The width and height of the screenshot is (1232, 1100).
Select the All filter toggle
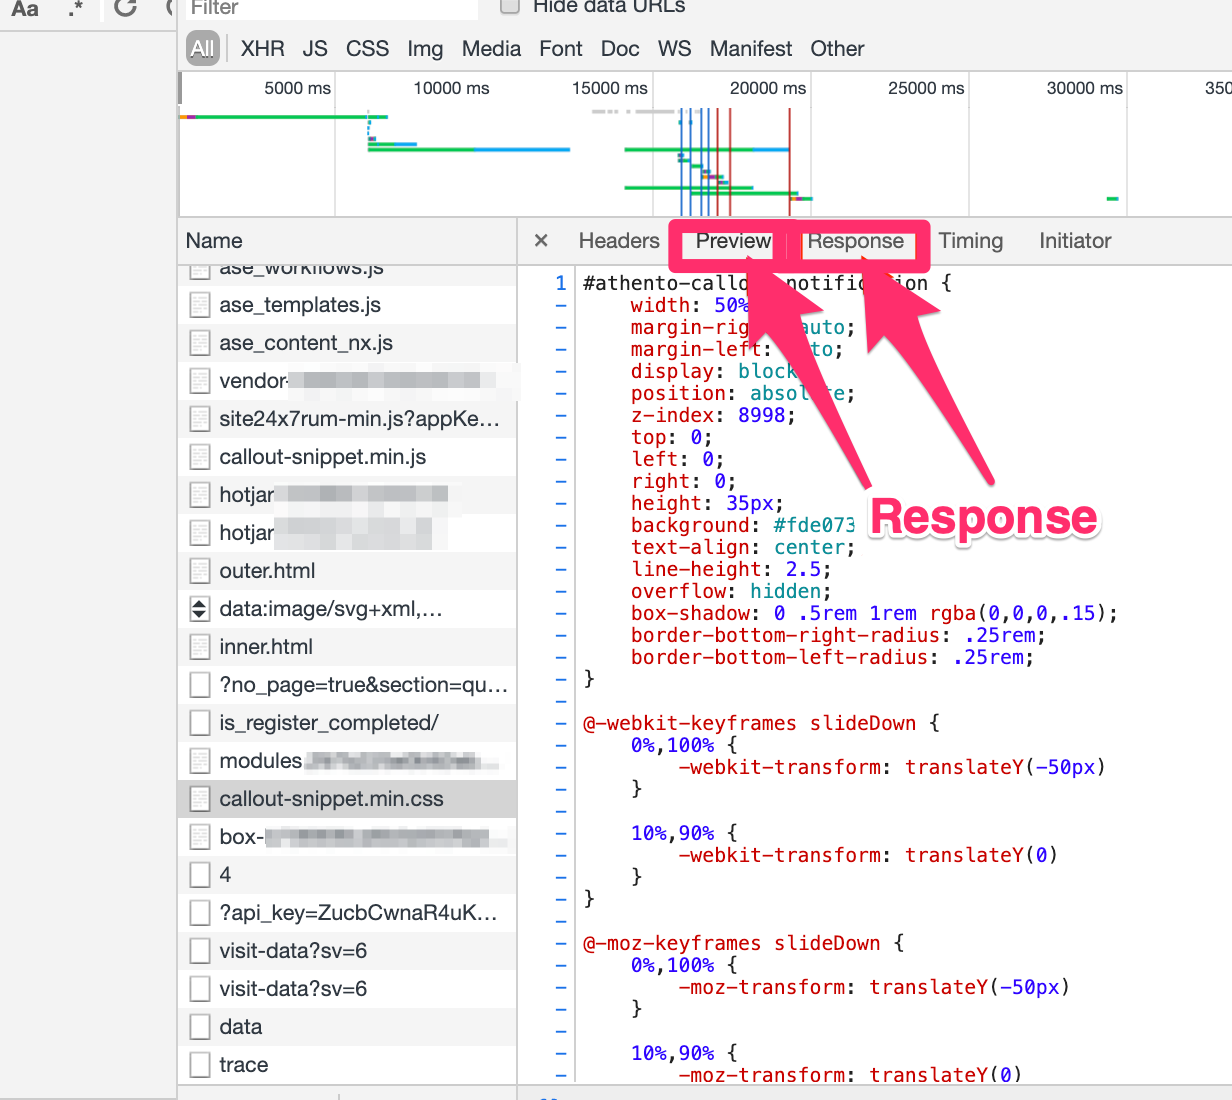(x=203, y=49)
